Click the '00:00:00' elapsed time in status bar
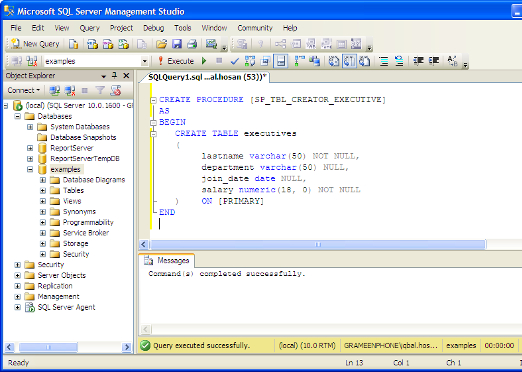Viewport: 522px width, 372px height. pos(499,346)
